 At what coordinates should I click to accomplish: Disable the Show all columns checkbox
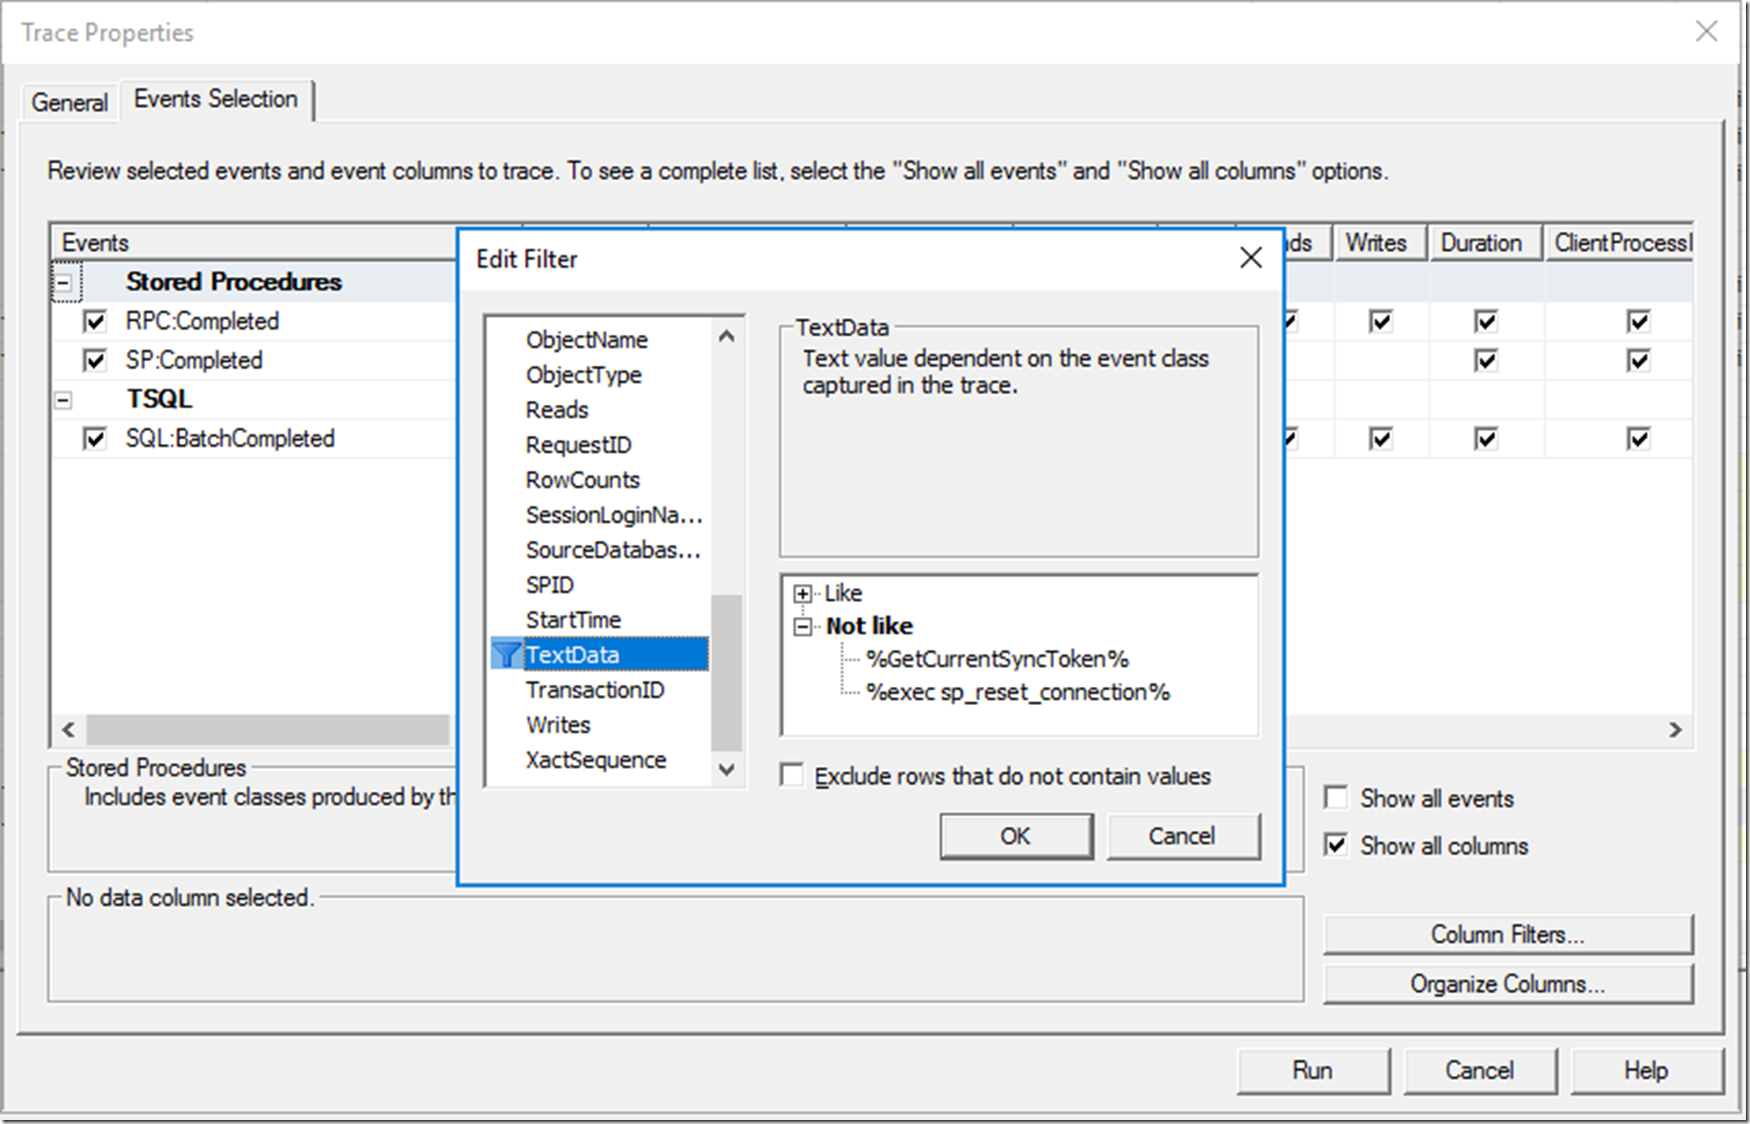[1336, 845]
